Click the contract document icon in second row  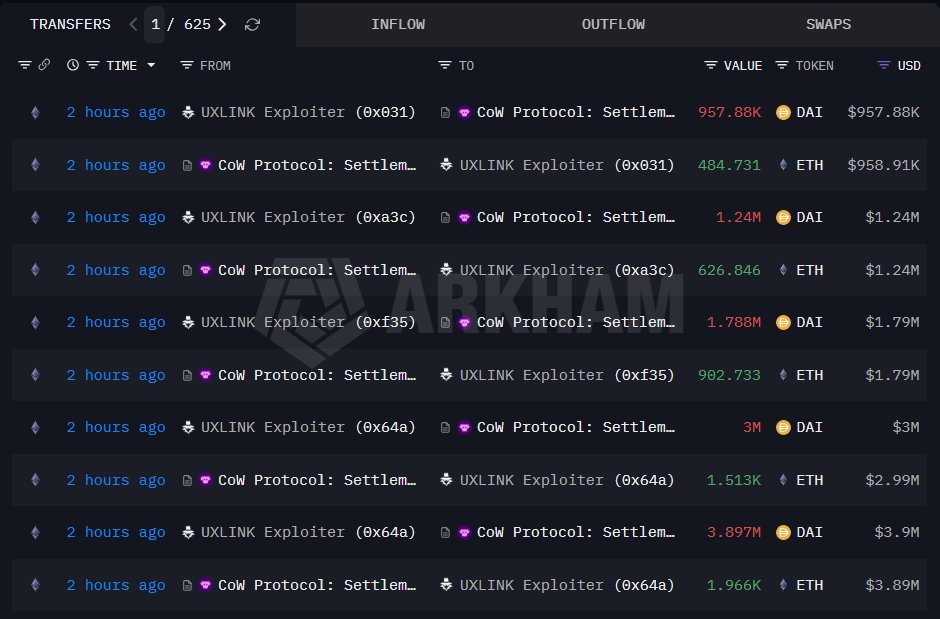tap(187, 165)
